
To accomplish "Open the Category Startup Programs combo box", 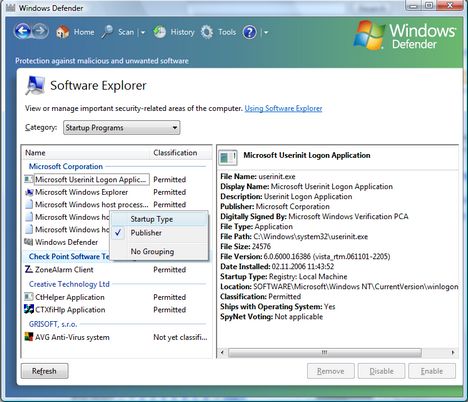I will (x=122, y=128).
